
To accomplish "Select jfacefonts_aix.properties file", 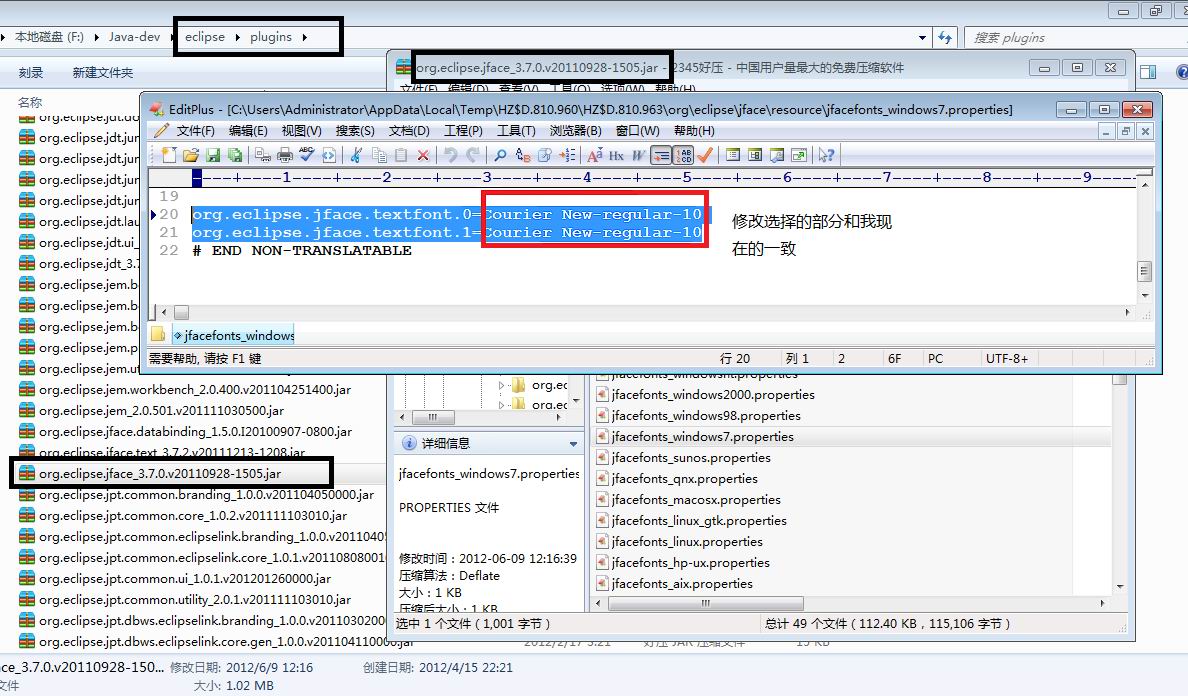I will 682,584.
